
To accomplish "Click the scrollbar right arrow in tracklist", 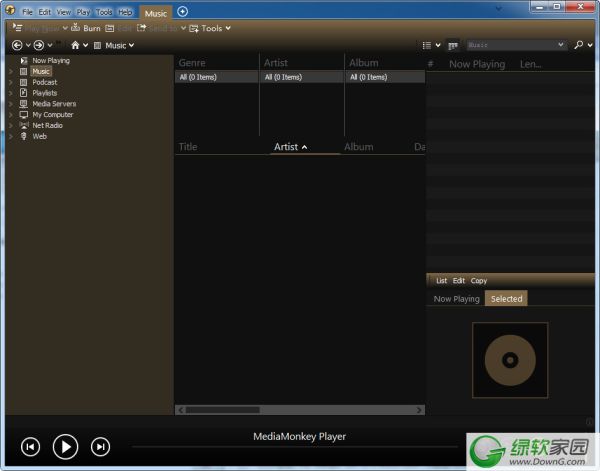I will coord(419,410).
